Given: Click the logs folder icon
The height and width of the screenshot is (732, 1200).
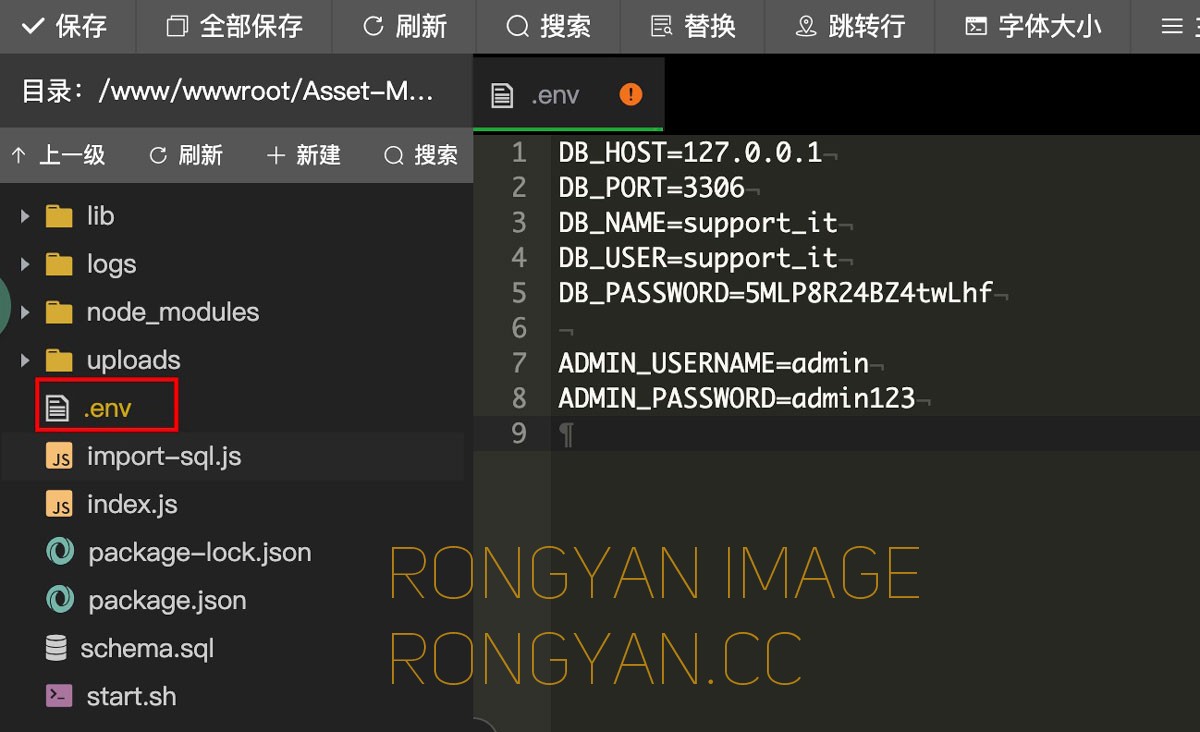Looking at the screenshot, I should [x=60, y=264].
